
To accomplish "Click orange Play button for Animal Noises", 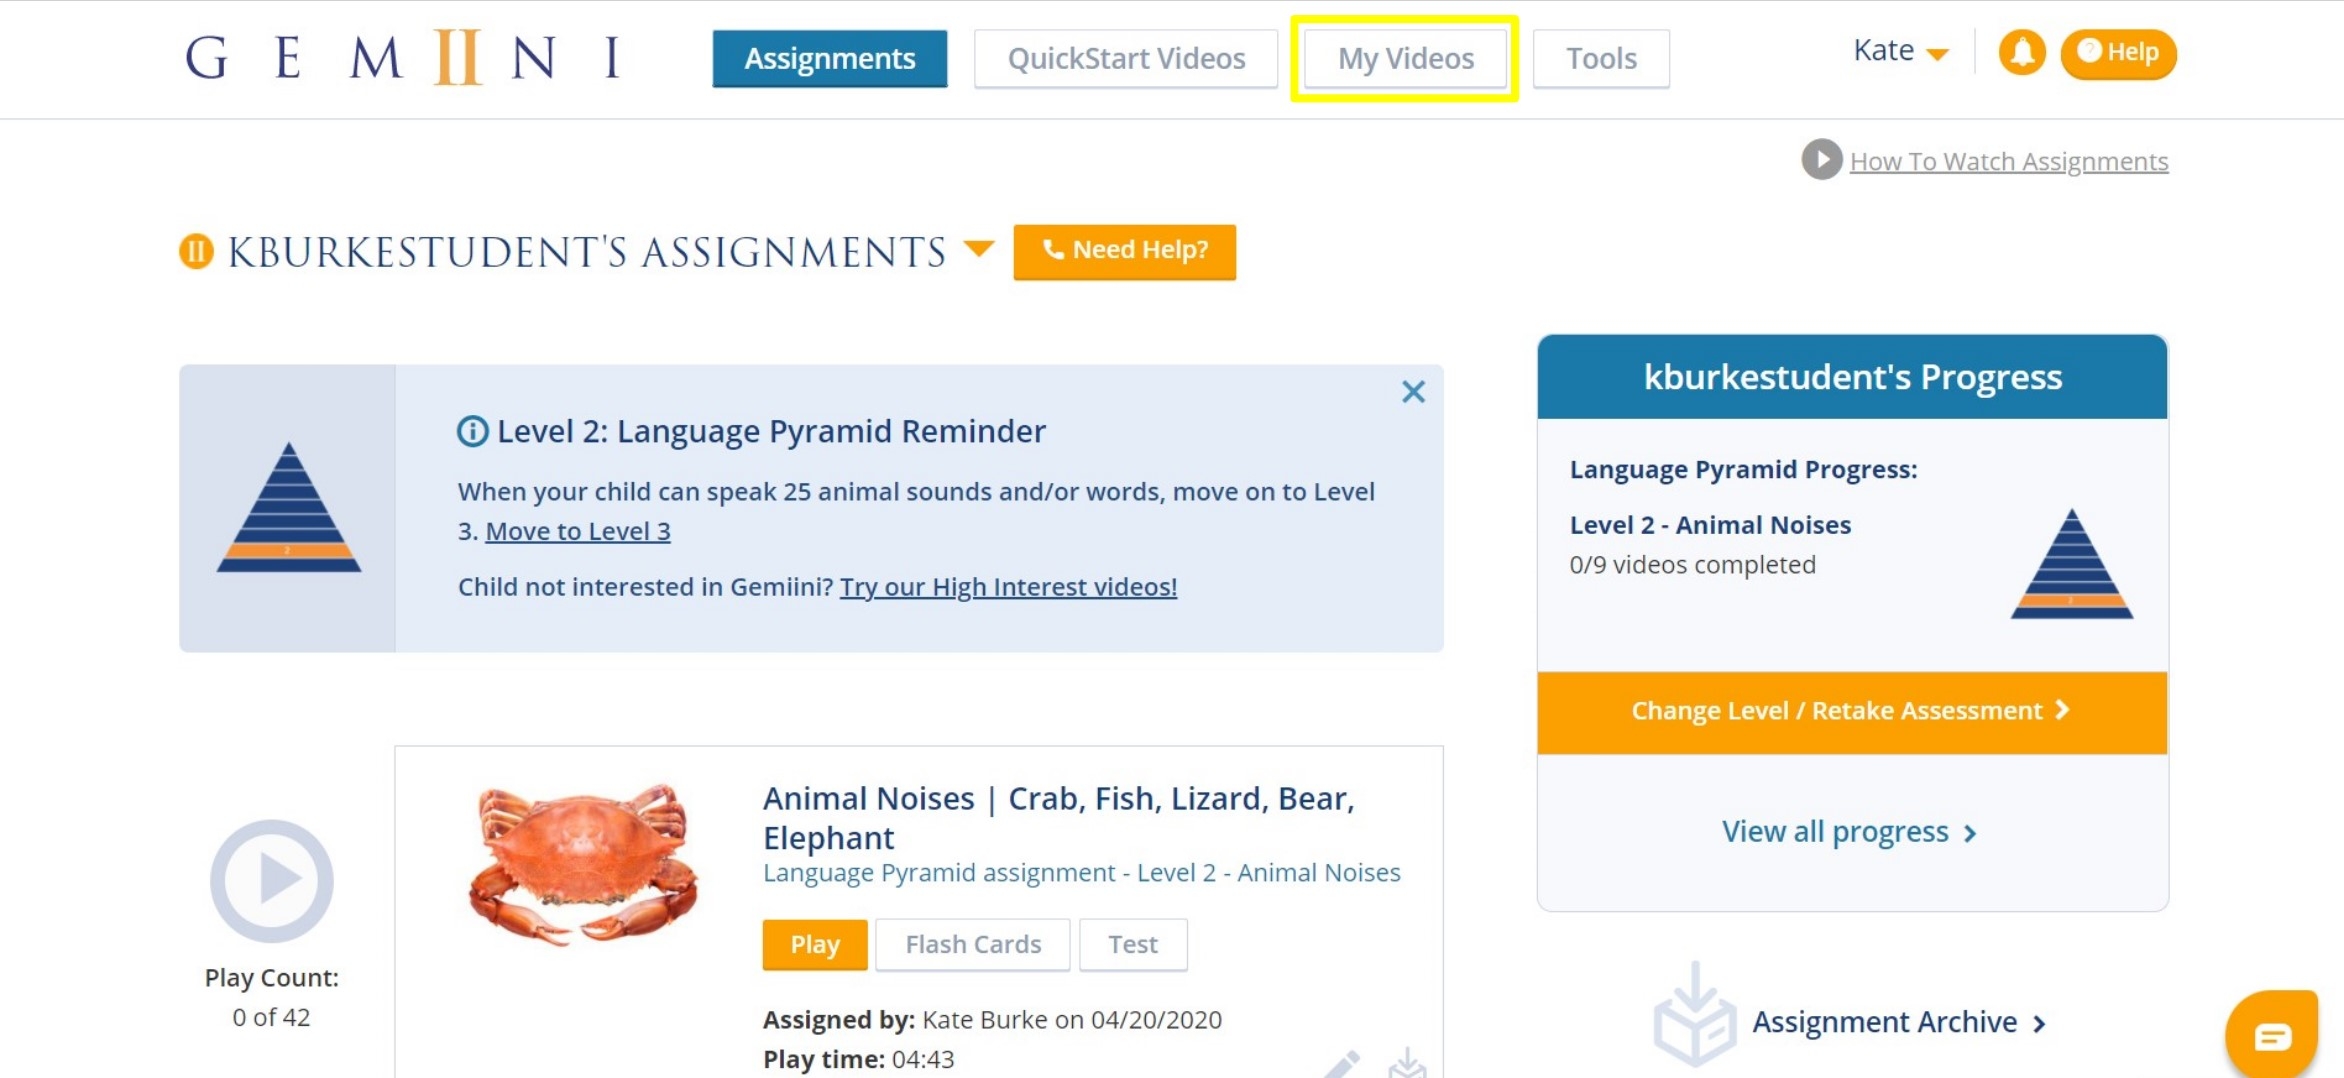I will pos(814,945).
